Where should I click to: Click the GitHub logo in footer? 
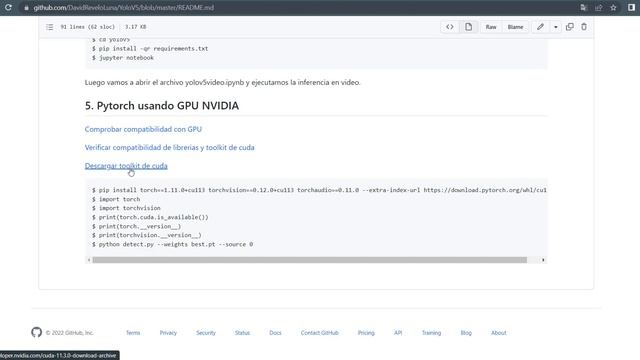click(36, 332)
